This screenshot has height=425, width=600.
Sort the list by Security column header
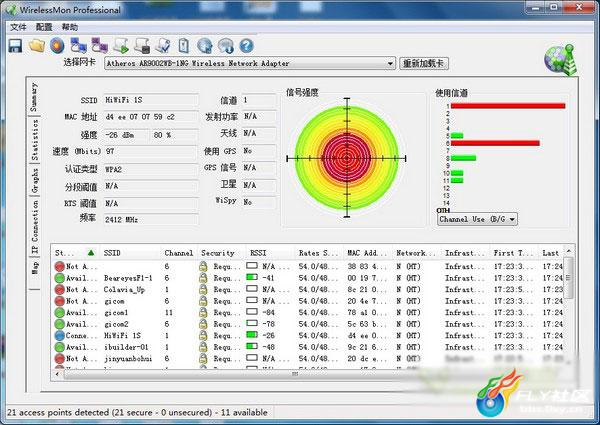[221, 253]
